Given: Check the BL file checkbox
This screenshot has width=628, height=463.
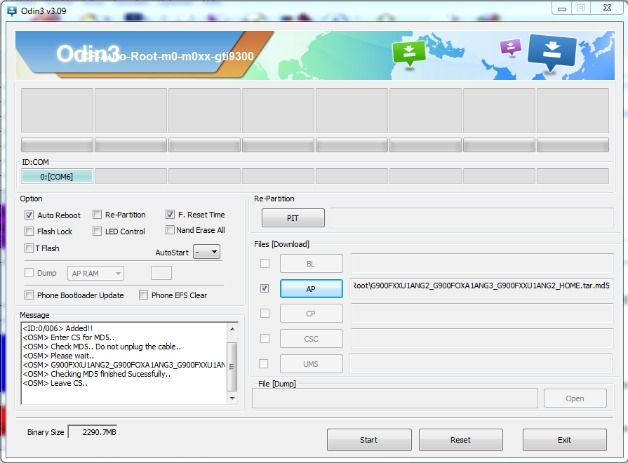Looking at the screenshot, I should (265, 264).
